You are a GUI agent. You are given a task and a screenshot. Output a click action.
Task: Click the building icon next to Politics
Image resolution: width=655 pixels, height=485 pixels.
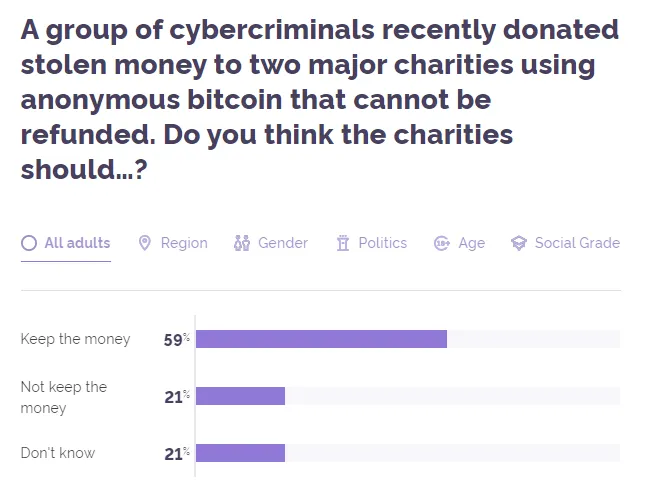coord(343,243)
